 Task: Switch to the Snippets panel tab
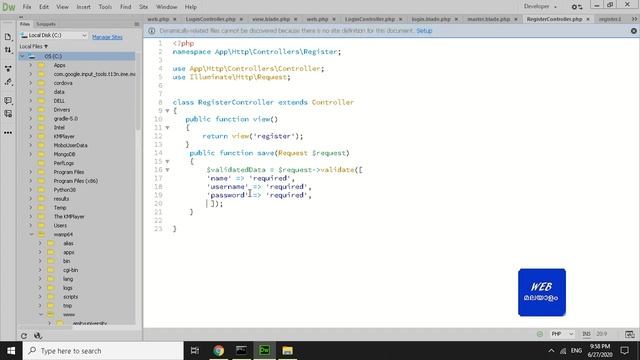point(46,24)
